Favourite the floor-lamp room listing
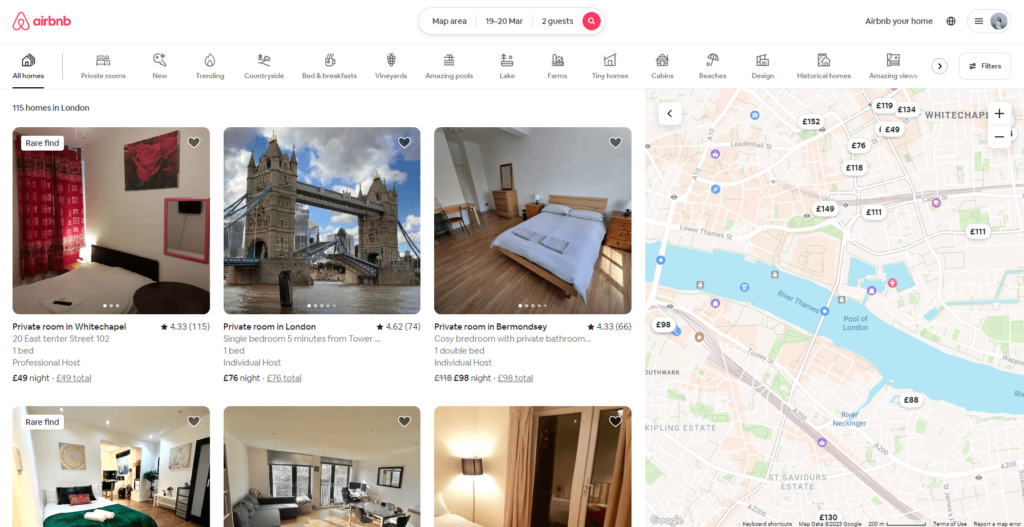Screen dimensions: 1024x527 [615, 421]
